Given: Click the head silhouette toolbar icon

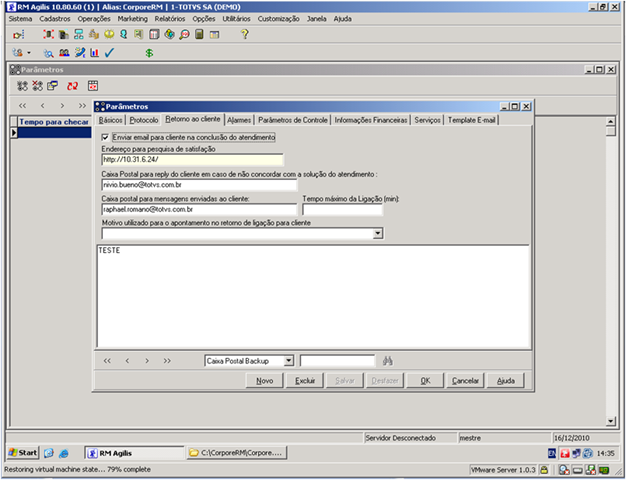Looking at the screenshot, I should [124, 34].
